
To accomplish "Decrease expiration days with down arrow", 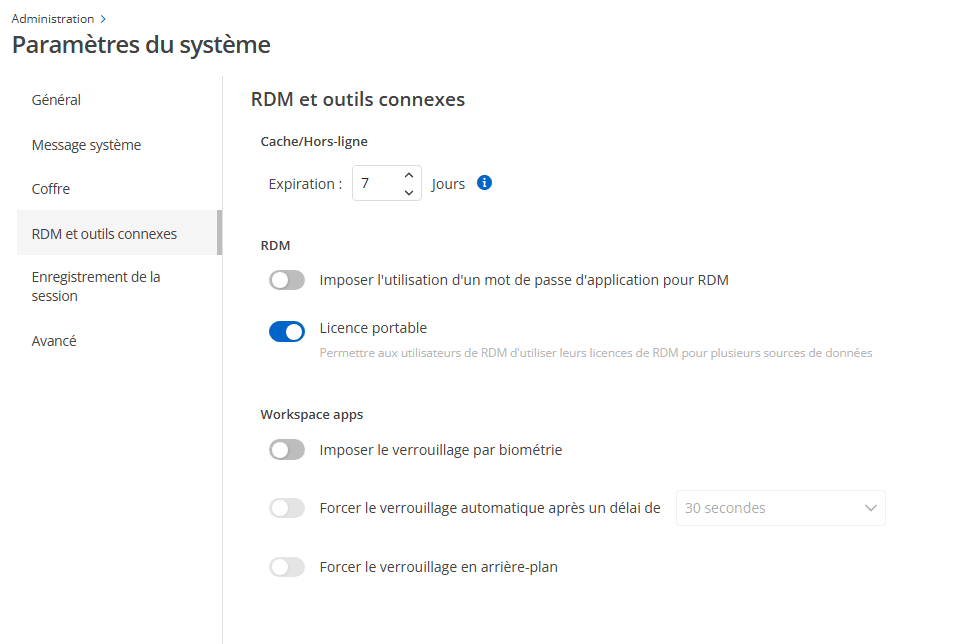I will tap(408, 192).
